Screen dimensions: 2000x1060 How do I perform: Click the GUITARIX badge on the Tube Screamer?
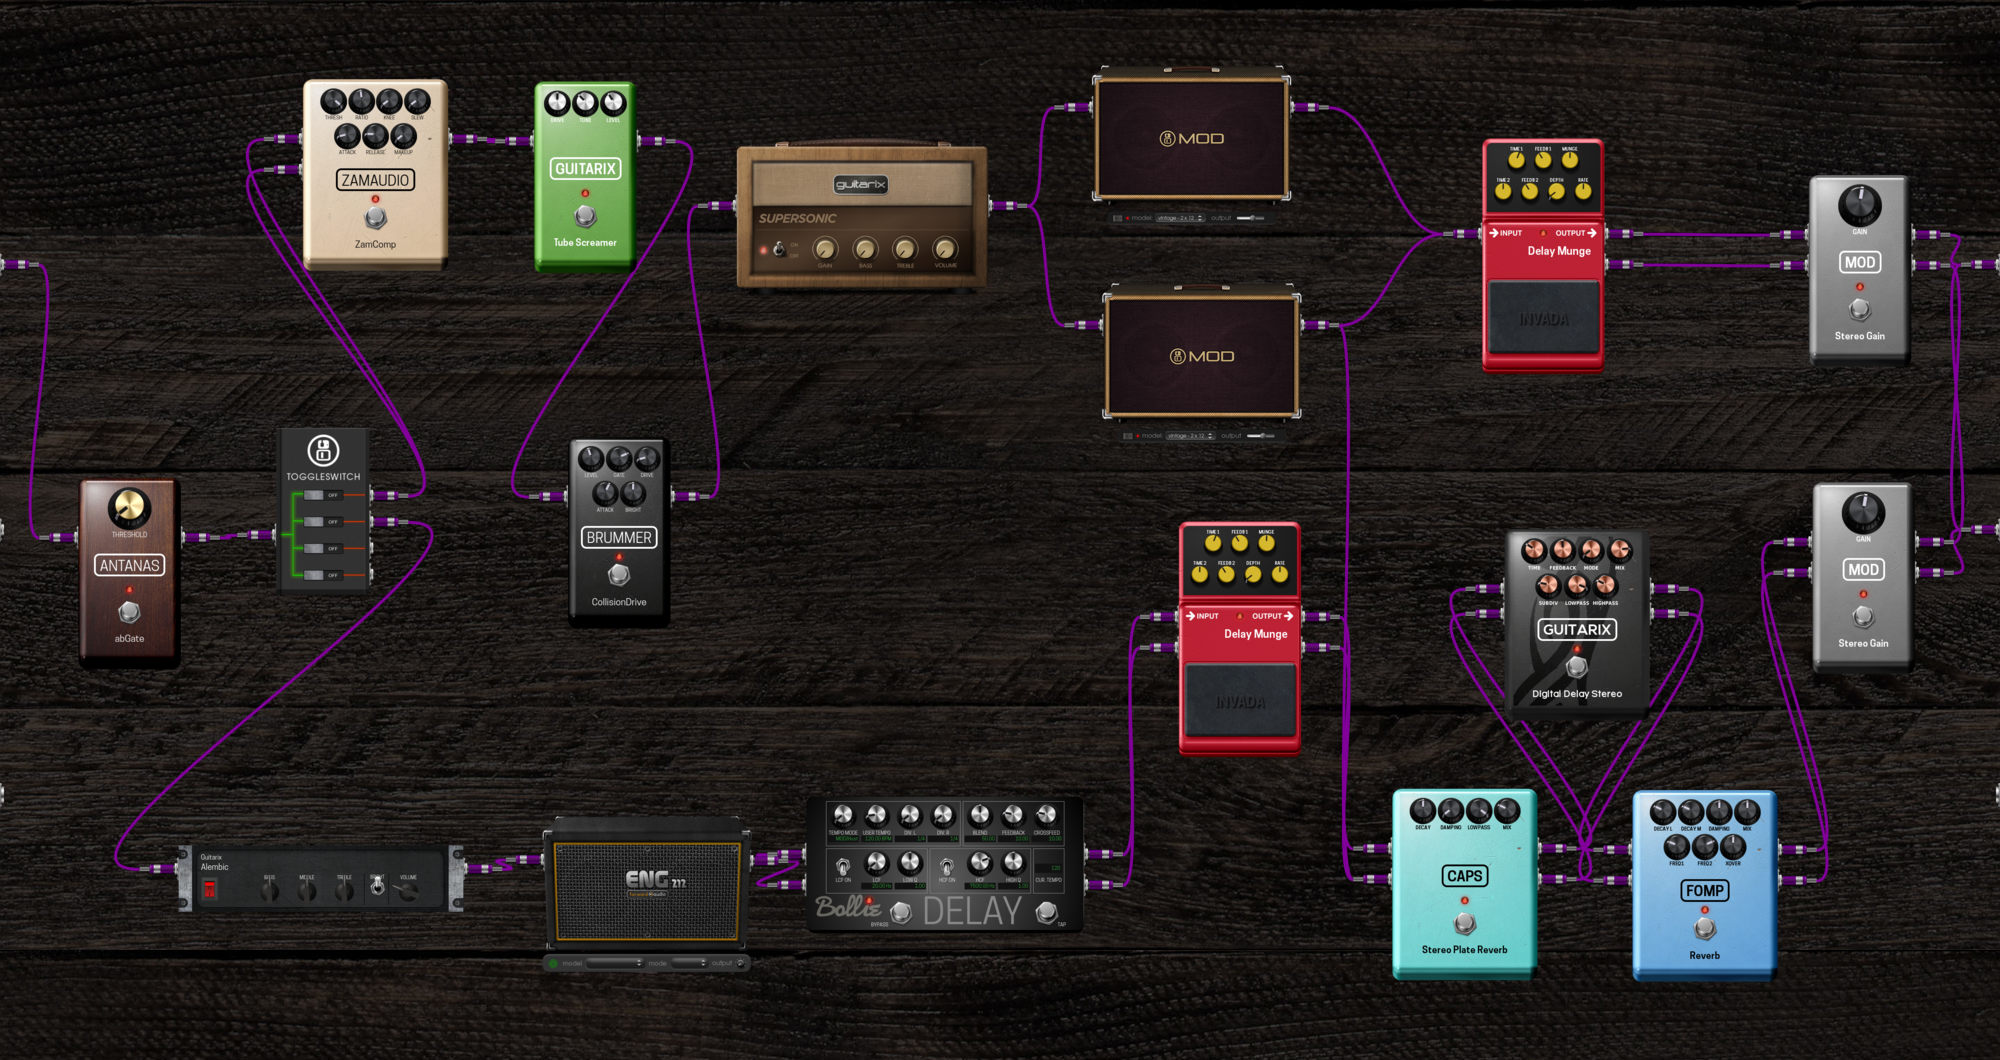tap(585, 169)
